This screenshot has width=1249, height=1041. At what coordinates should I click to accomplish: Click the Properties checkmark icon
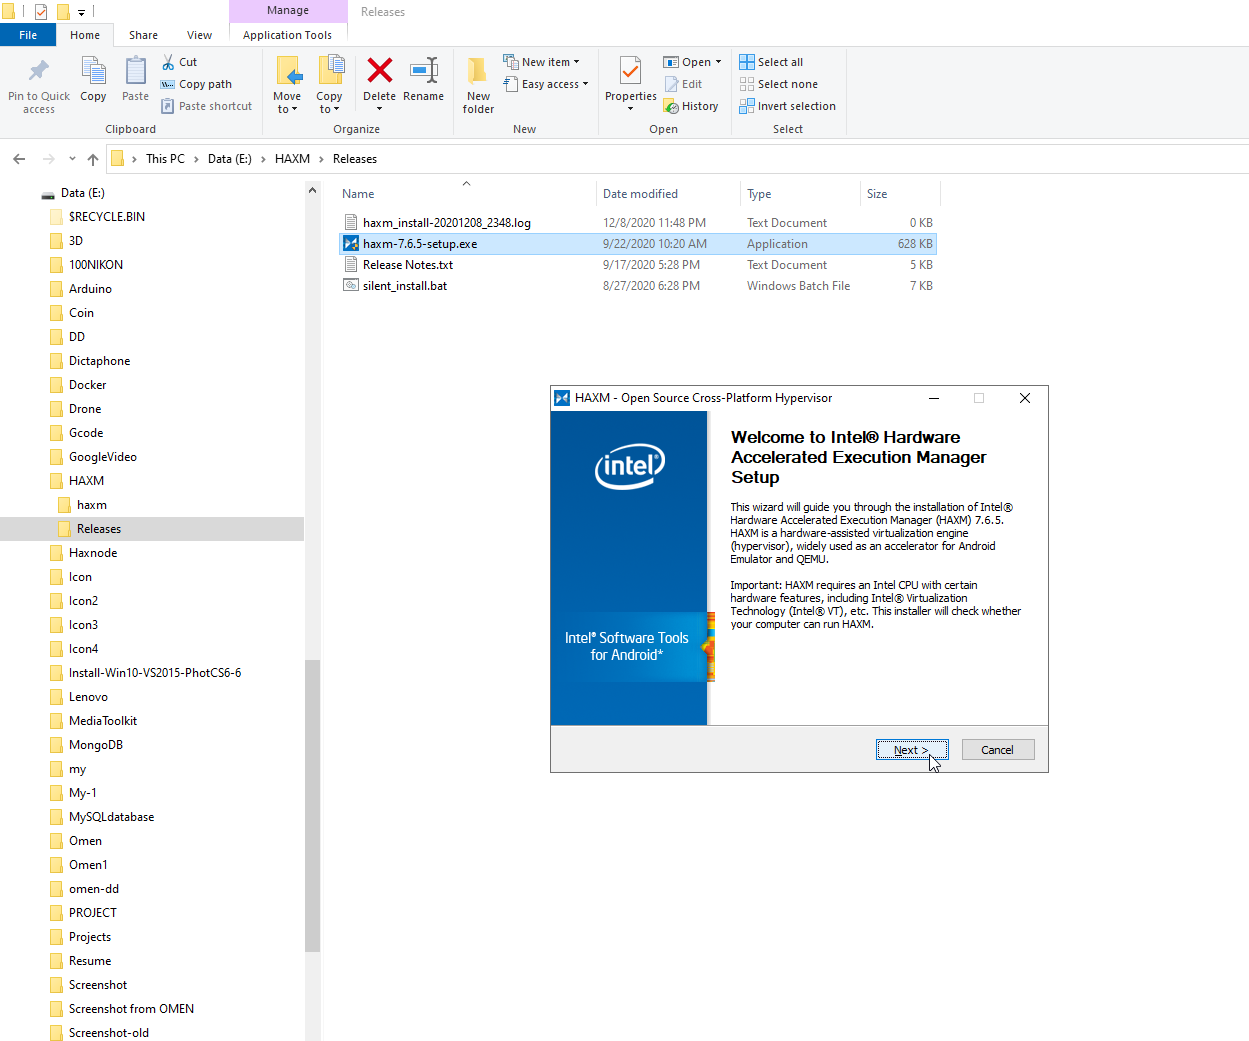(x=630, y=71)
